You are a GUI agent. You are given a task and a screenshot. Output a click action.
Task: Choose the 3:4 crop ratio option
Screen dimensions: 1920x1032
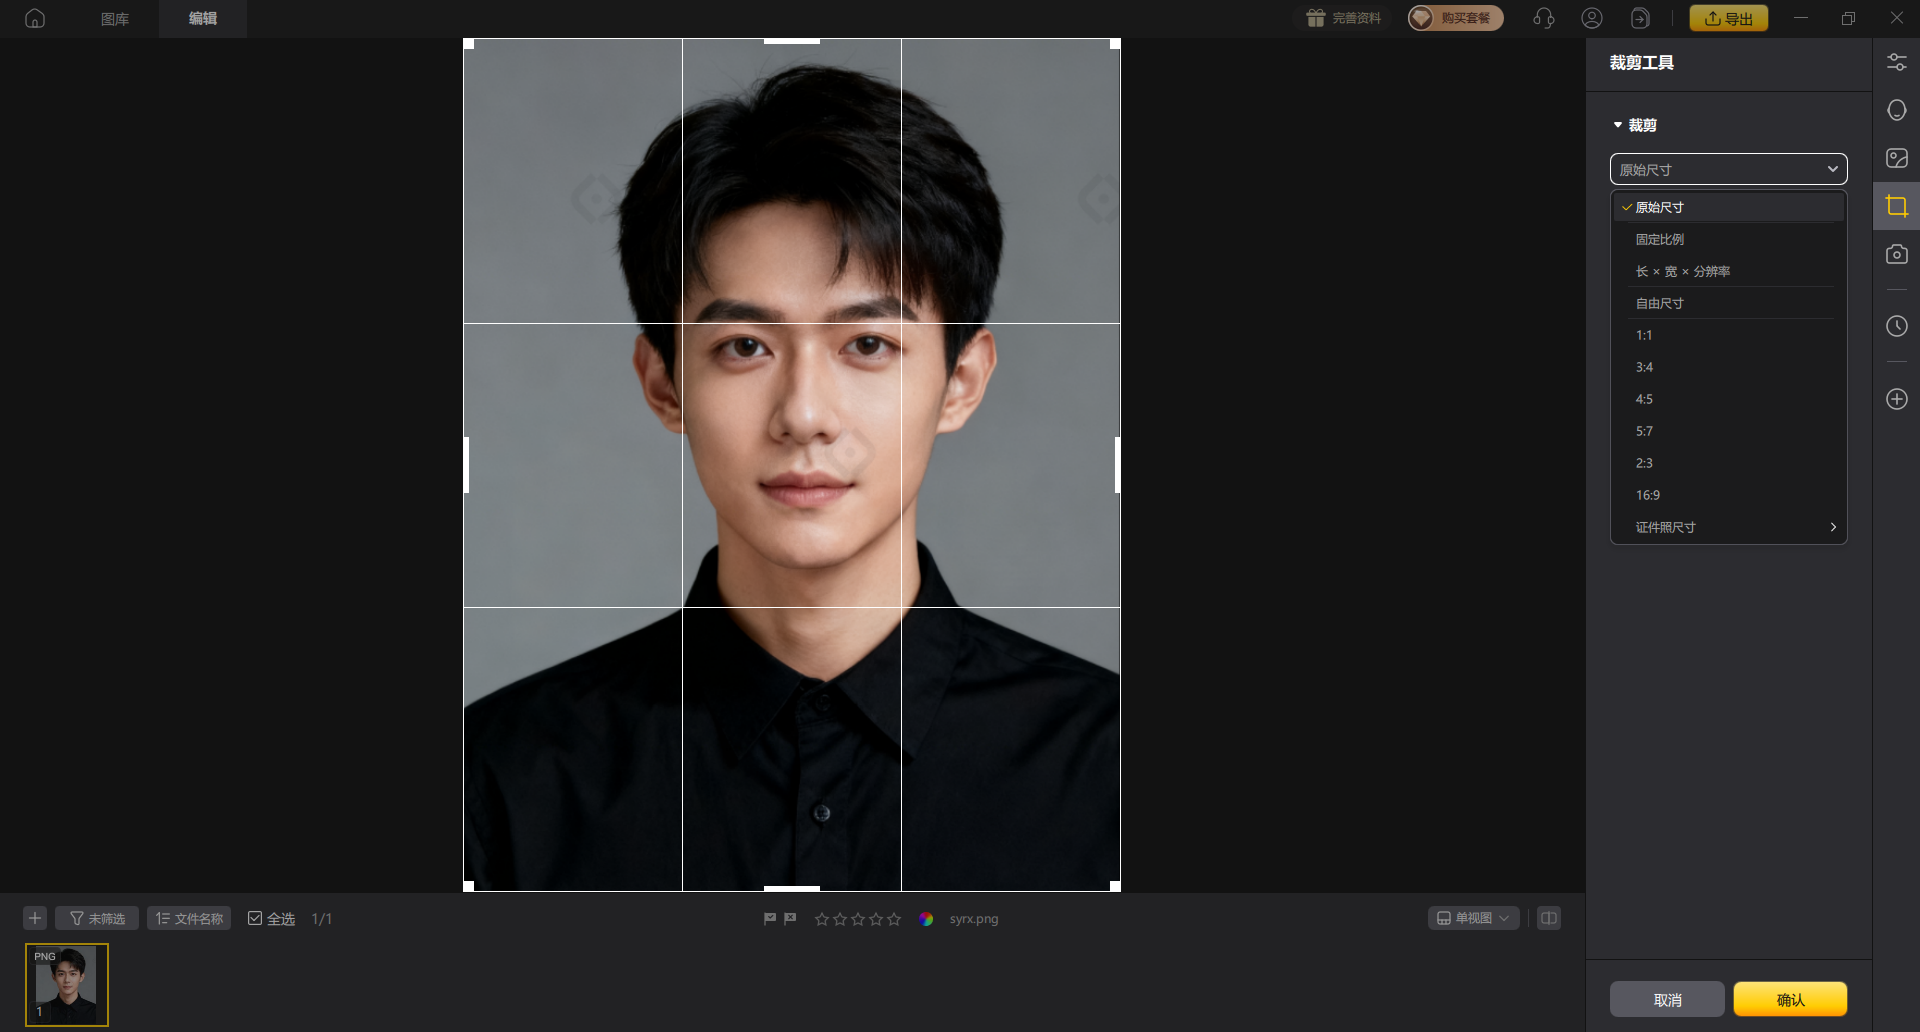pos(1645,367)
